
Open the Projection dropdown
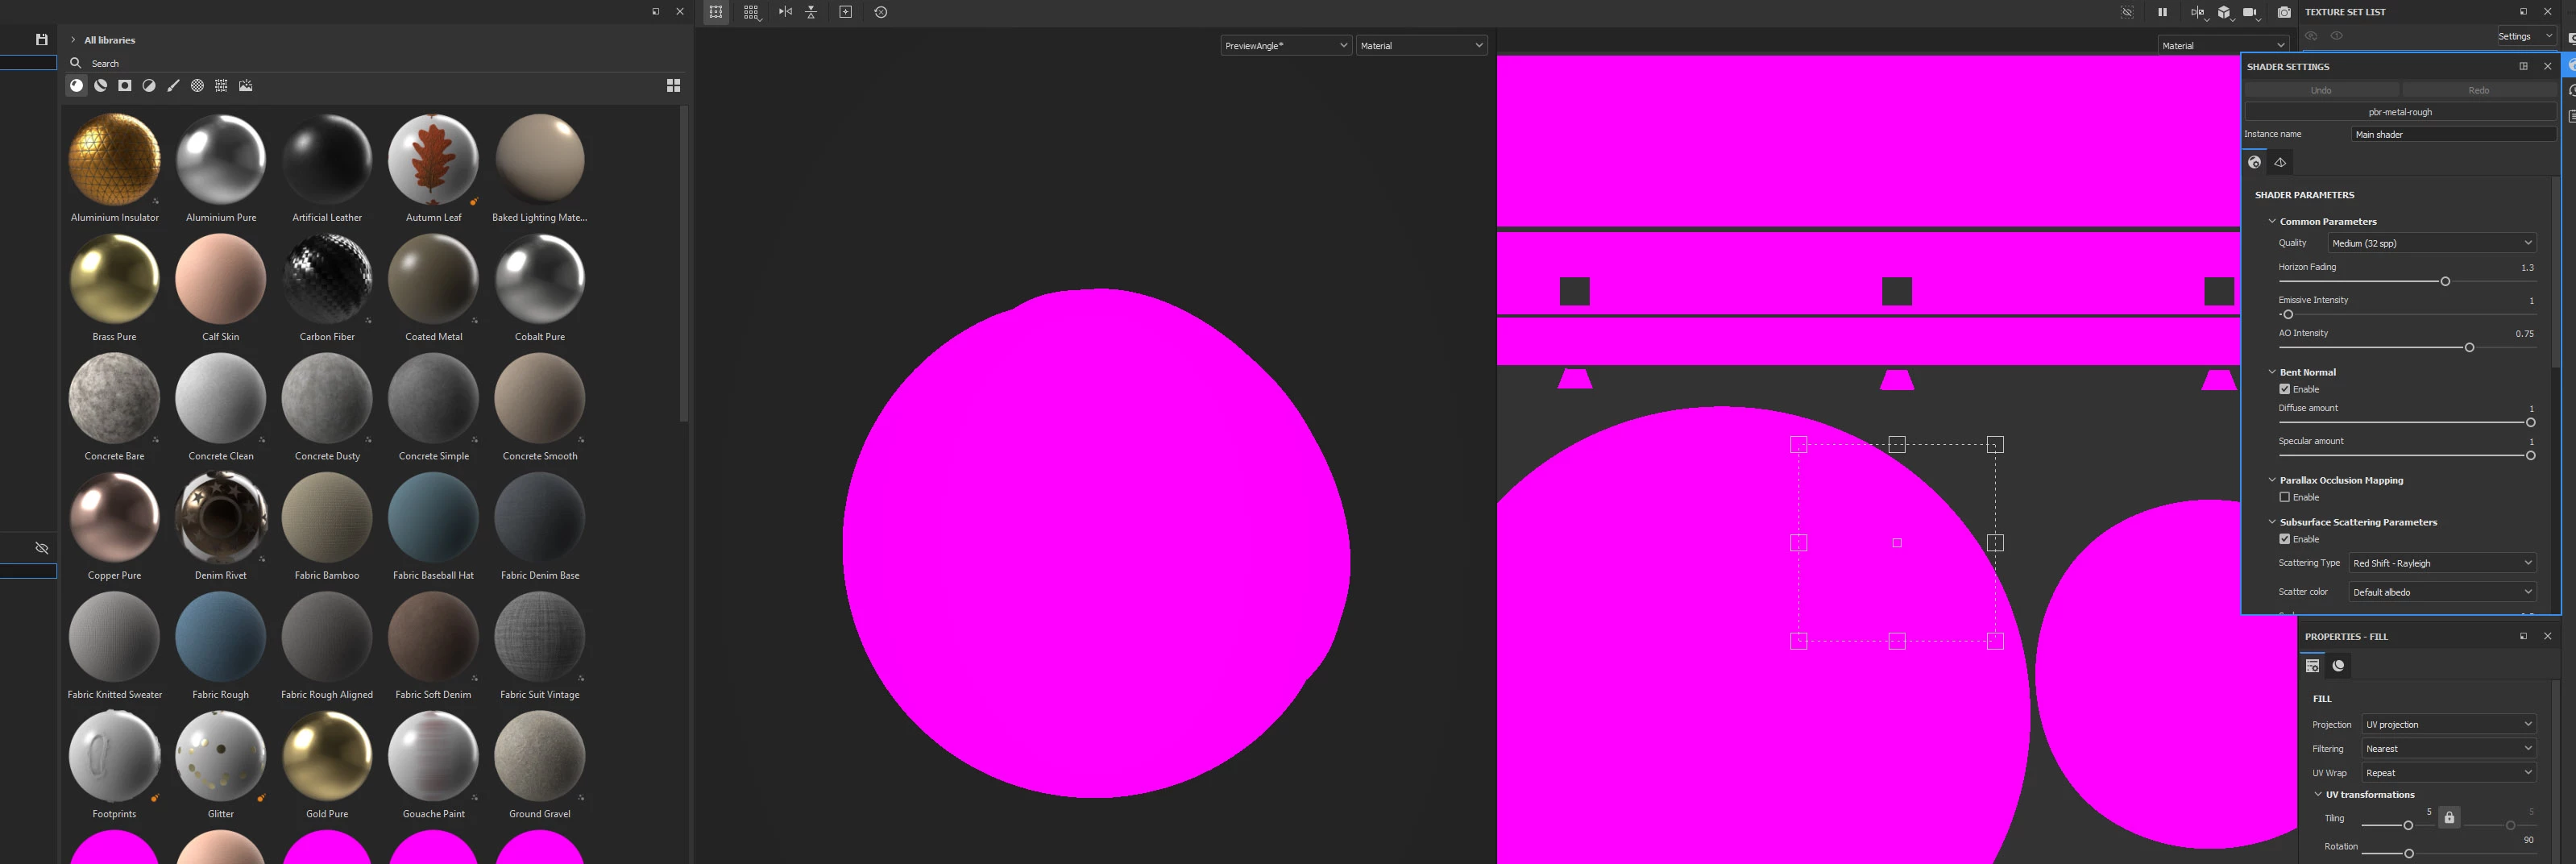(x=2449, y=724)
